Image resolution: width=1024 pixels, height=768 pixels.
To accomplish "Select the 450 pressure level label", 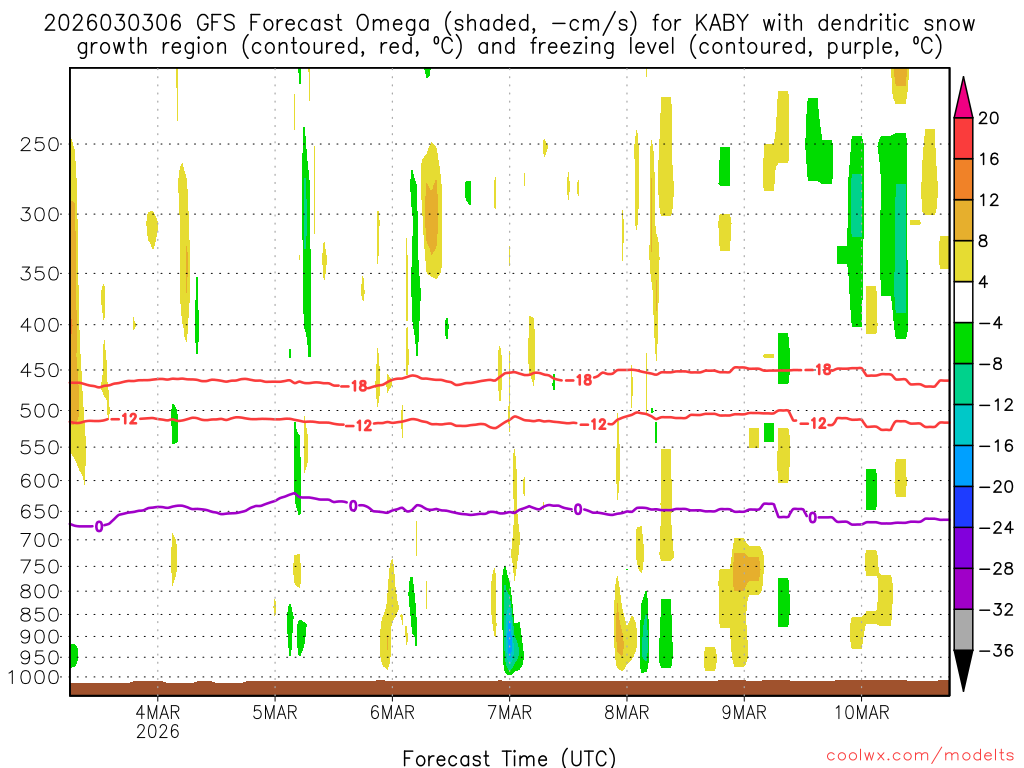I will tap(40, 370).
